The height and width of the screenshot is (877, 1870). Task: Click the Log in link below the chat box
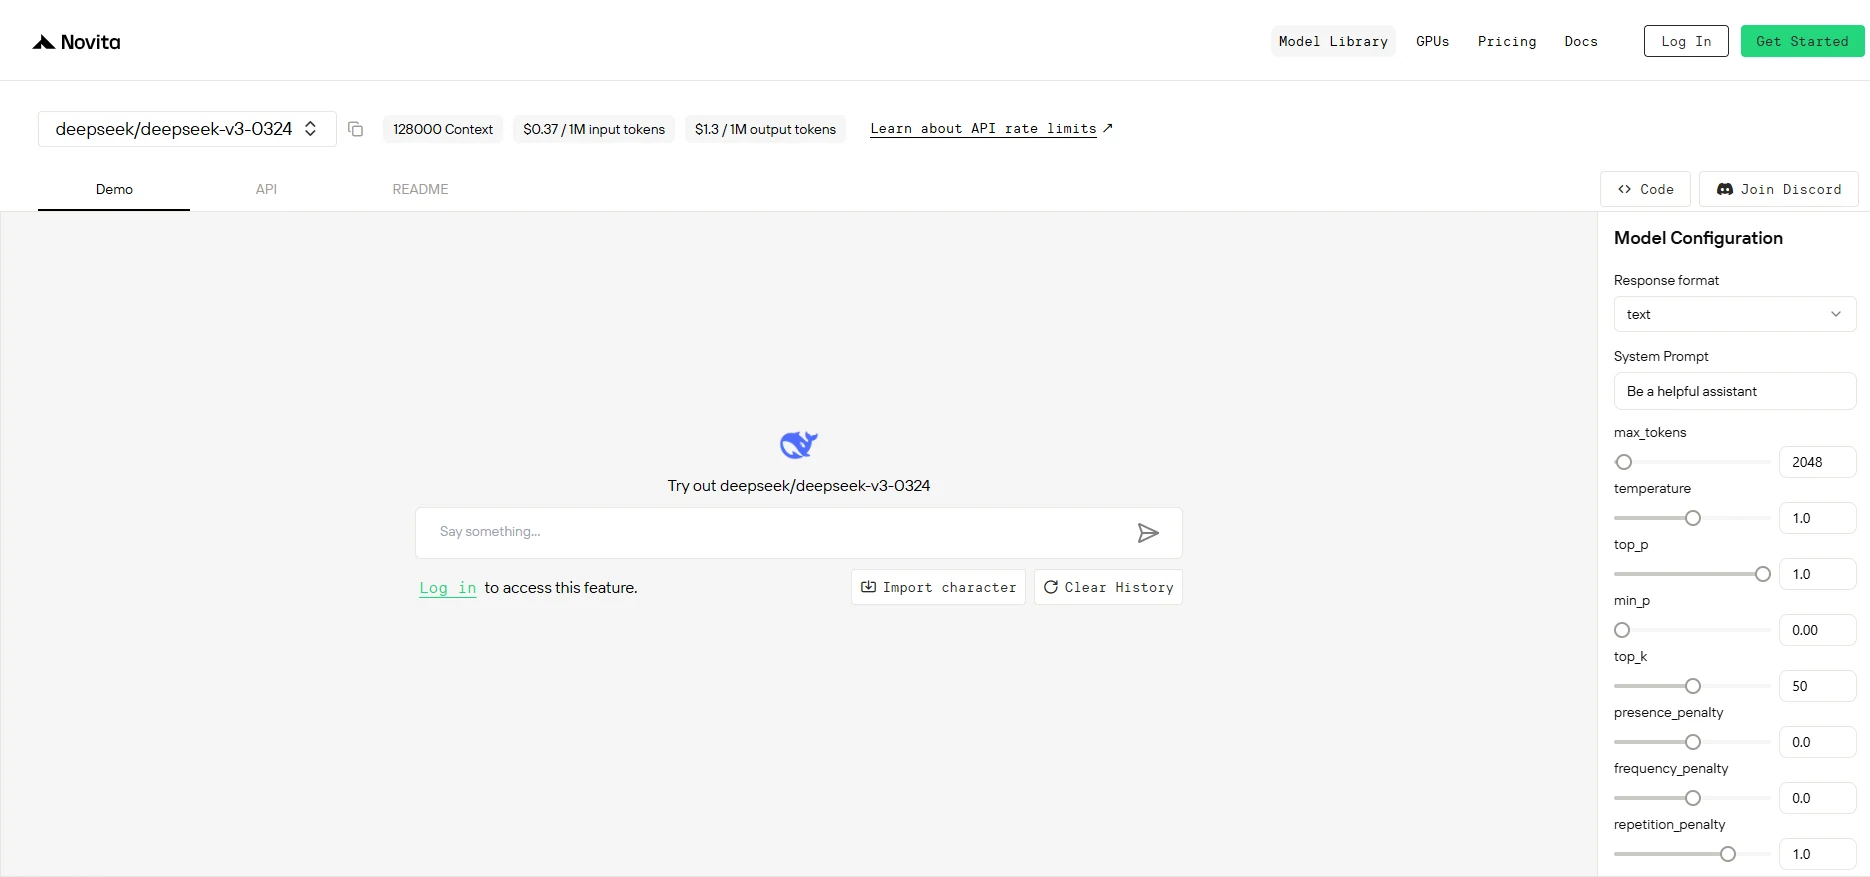coord(448,588)
